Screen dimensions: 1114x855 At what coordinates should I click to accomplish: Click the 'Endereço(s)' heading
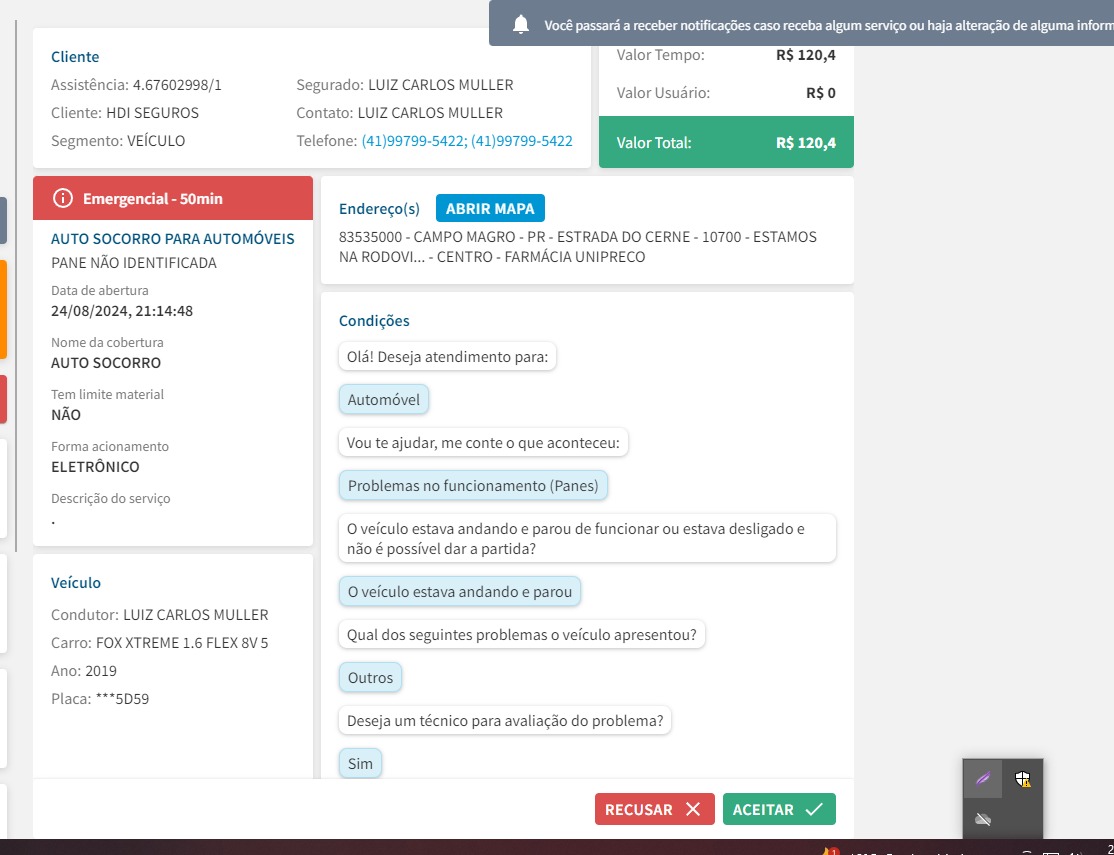pos(379,209)
